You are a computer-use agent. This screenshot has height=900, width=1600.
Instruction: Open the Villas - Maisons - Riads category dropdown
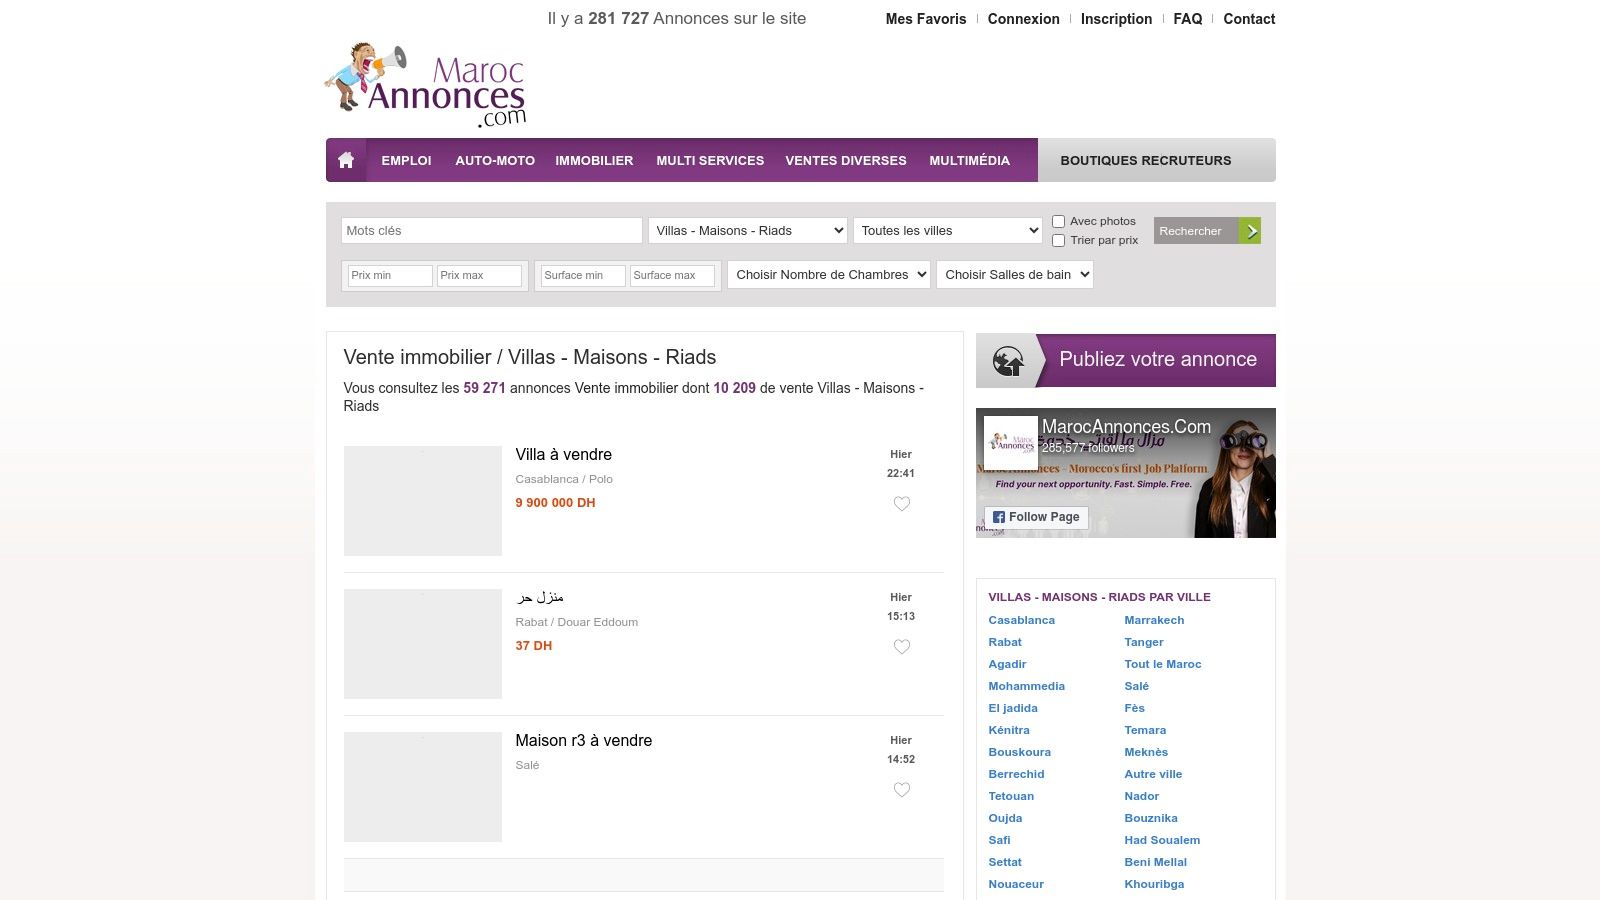(x=748, y=231)
